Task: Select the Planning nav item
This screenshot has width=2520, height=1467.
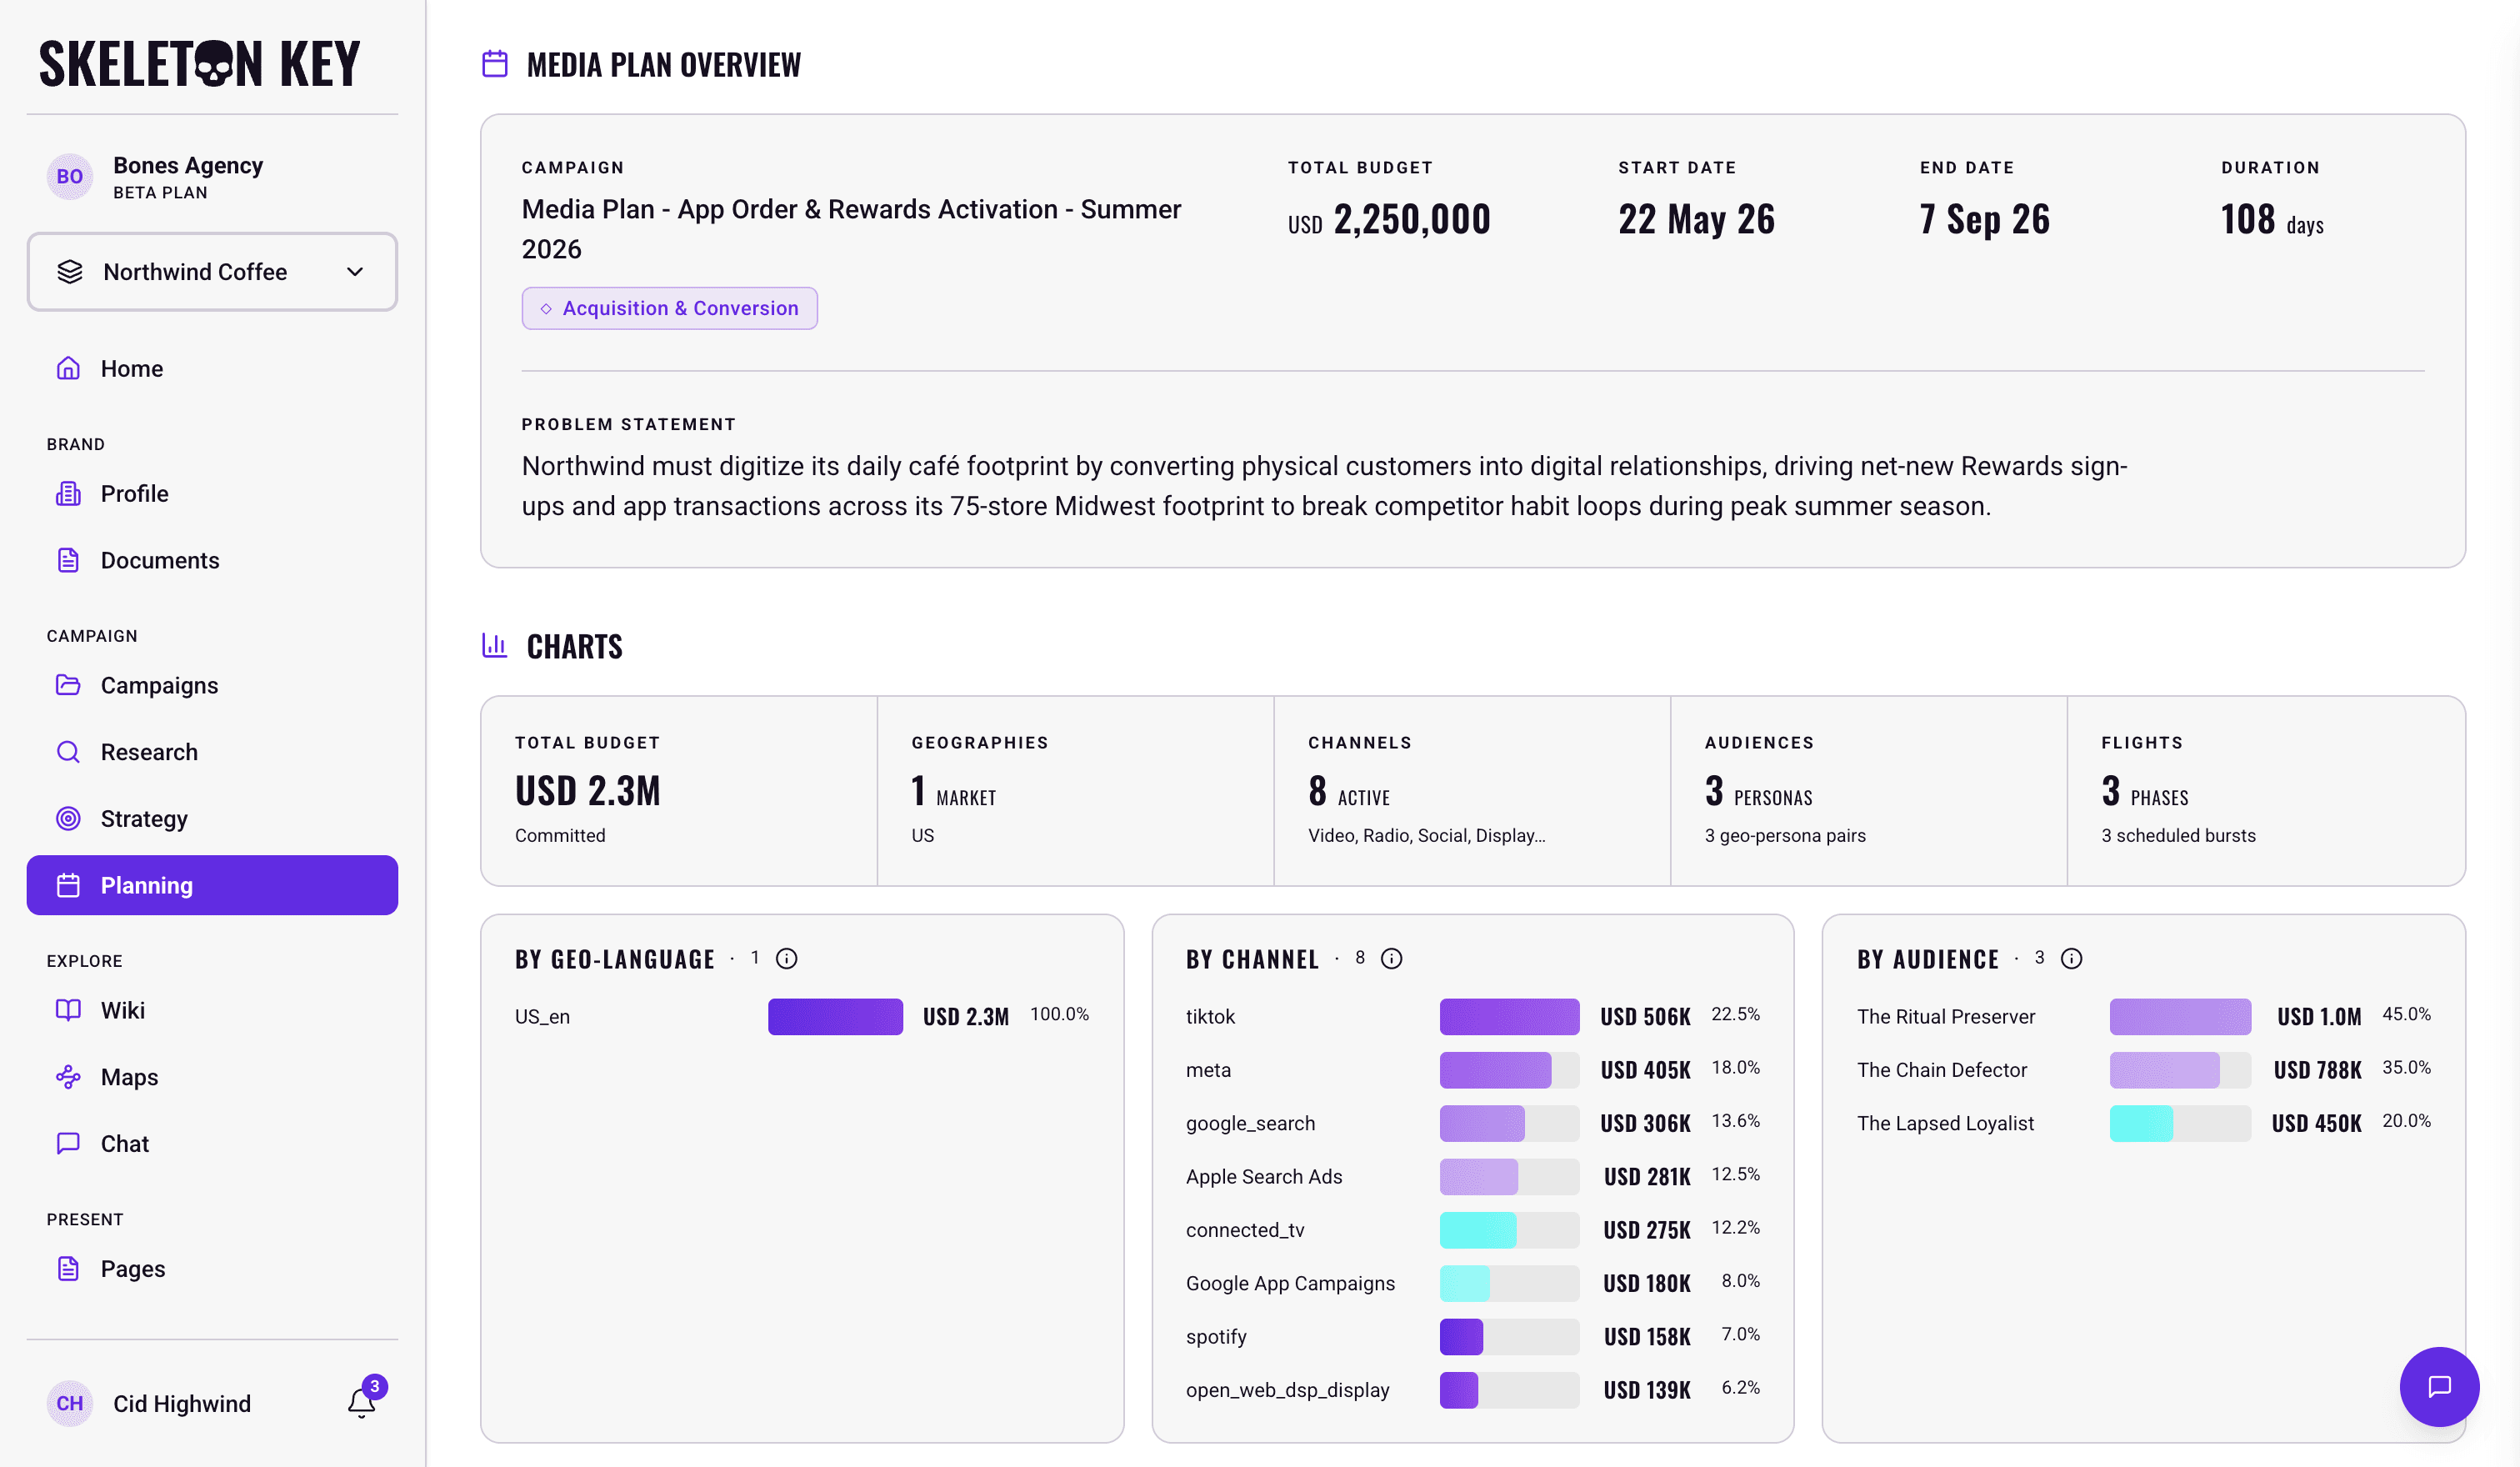Action: (212, 886)
